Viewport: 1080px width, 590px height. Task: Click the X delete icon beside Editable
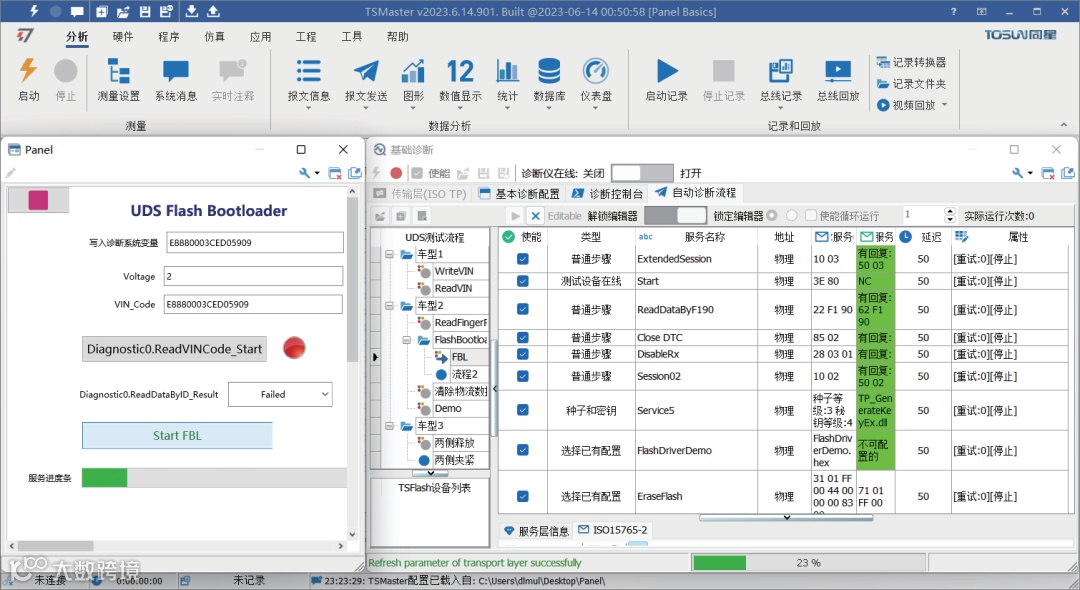coord(535,215)
